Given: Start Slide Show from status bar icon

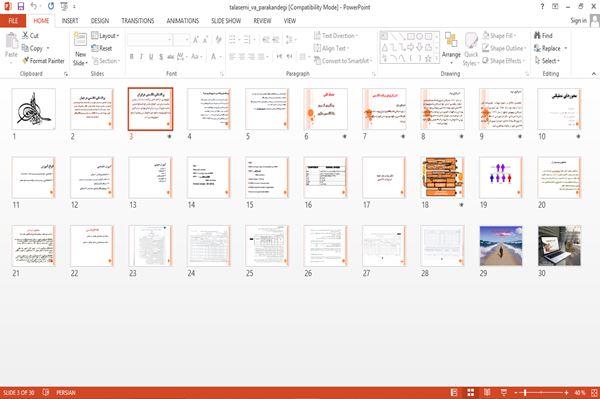Looking at the screenshot, I should pos(504,392).
